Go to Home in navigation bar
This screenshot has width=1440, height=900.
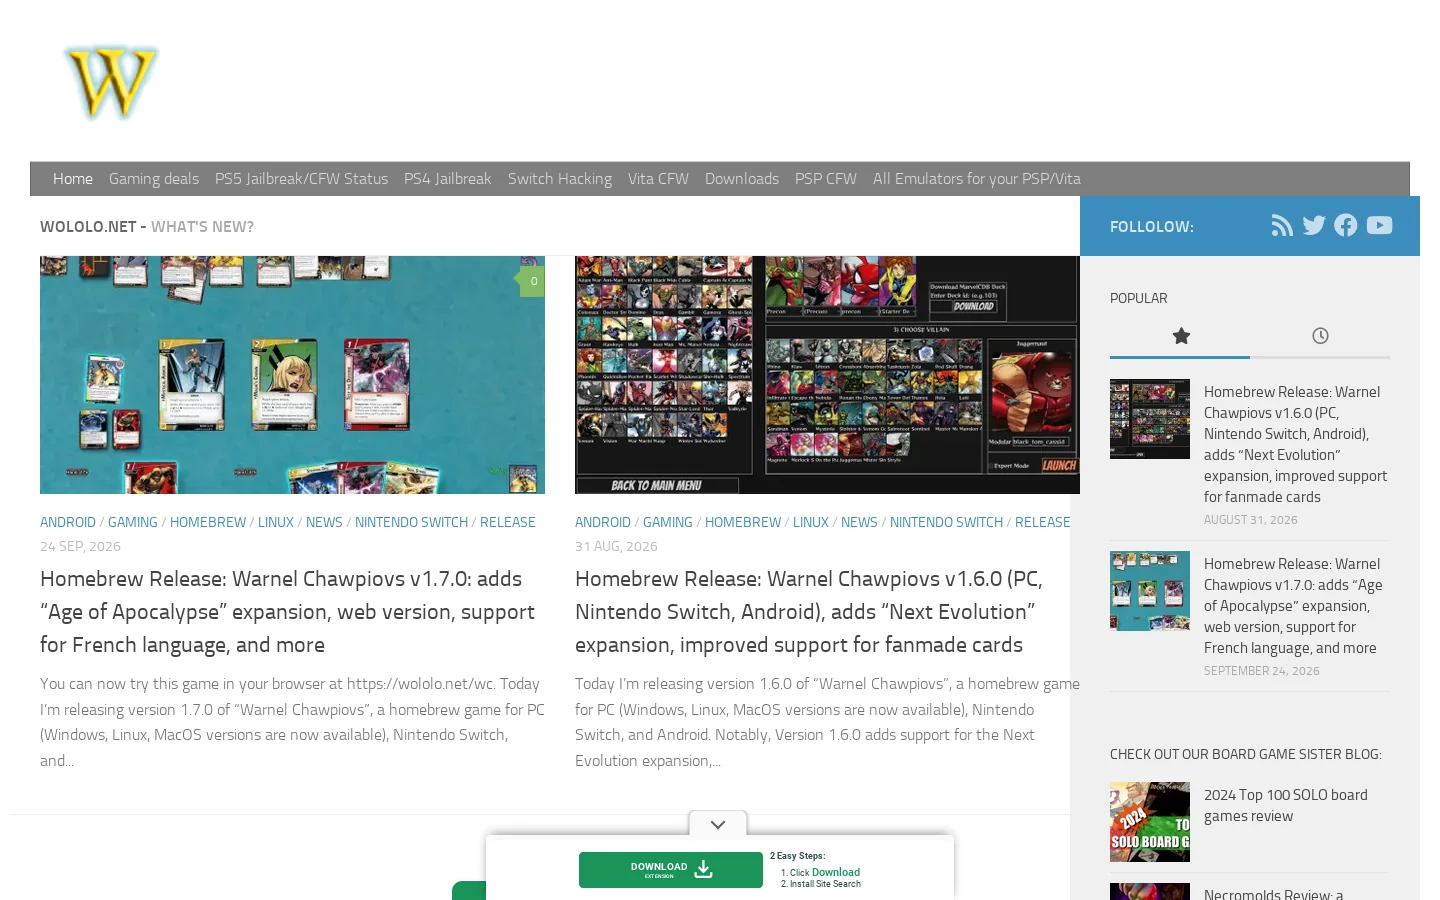tap(73, 179)
